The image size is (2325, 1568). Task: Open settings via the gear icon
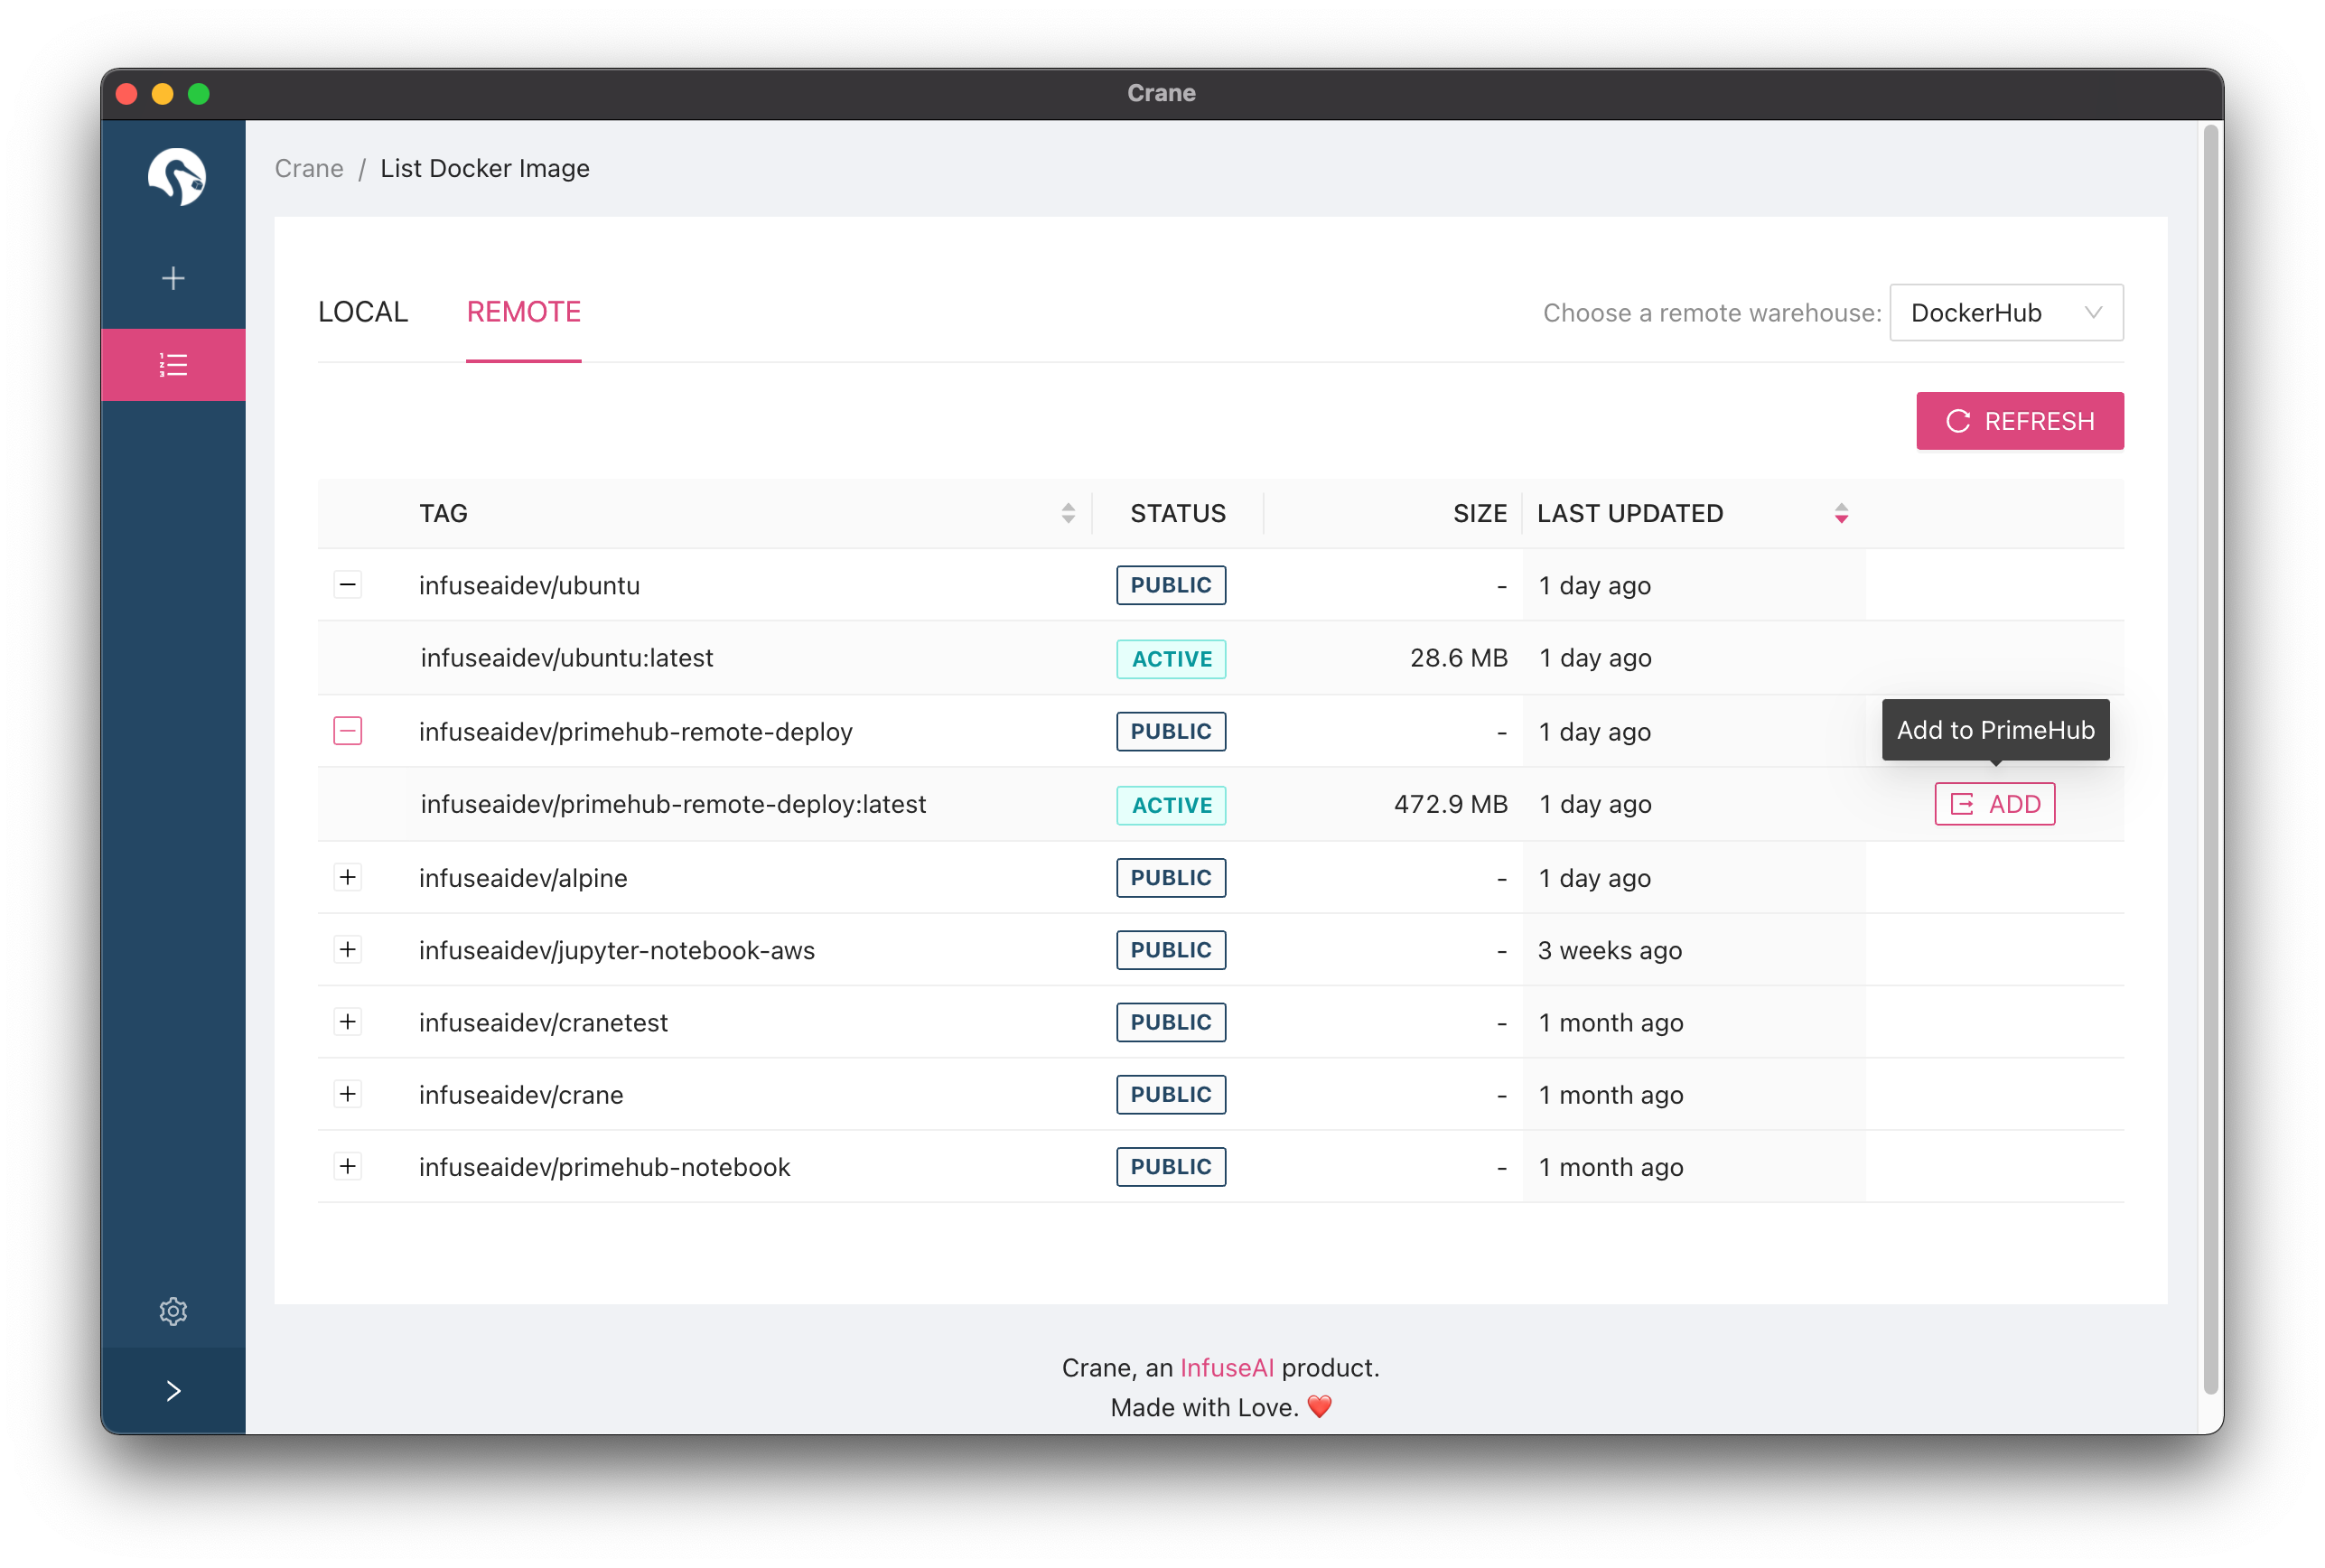click(173, 1310)
